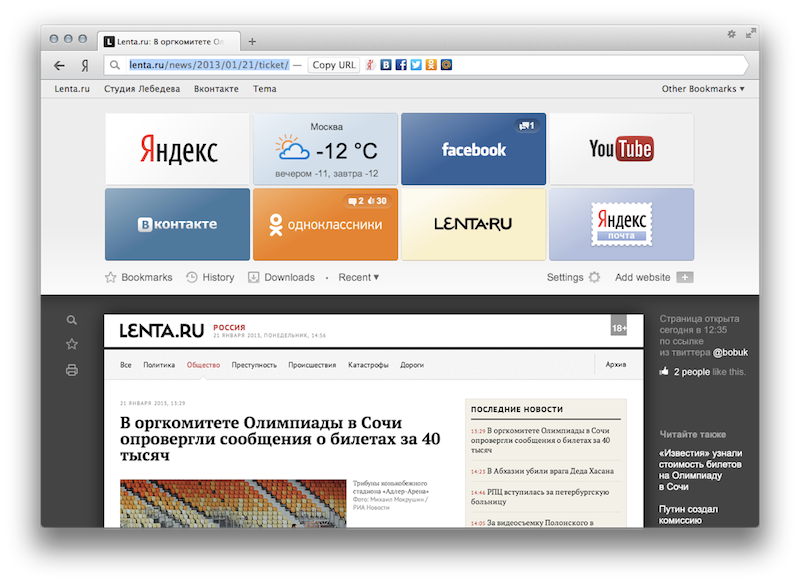Enter fullscreen with the arrows icon
Viewport: 800px width, 584px height.
(x=751, y=33)
